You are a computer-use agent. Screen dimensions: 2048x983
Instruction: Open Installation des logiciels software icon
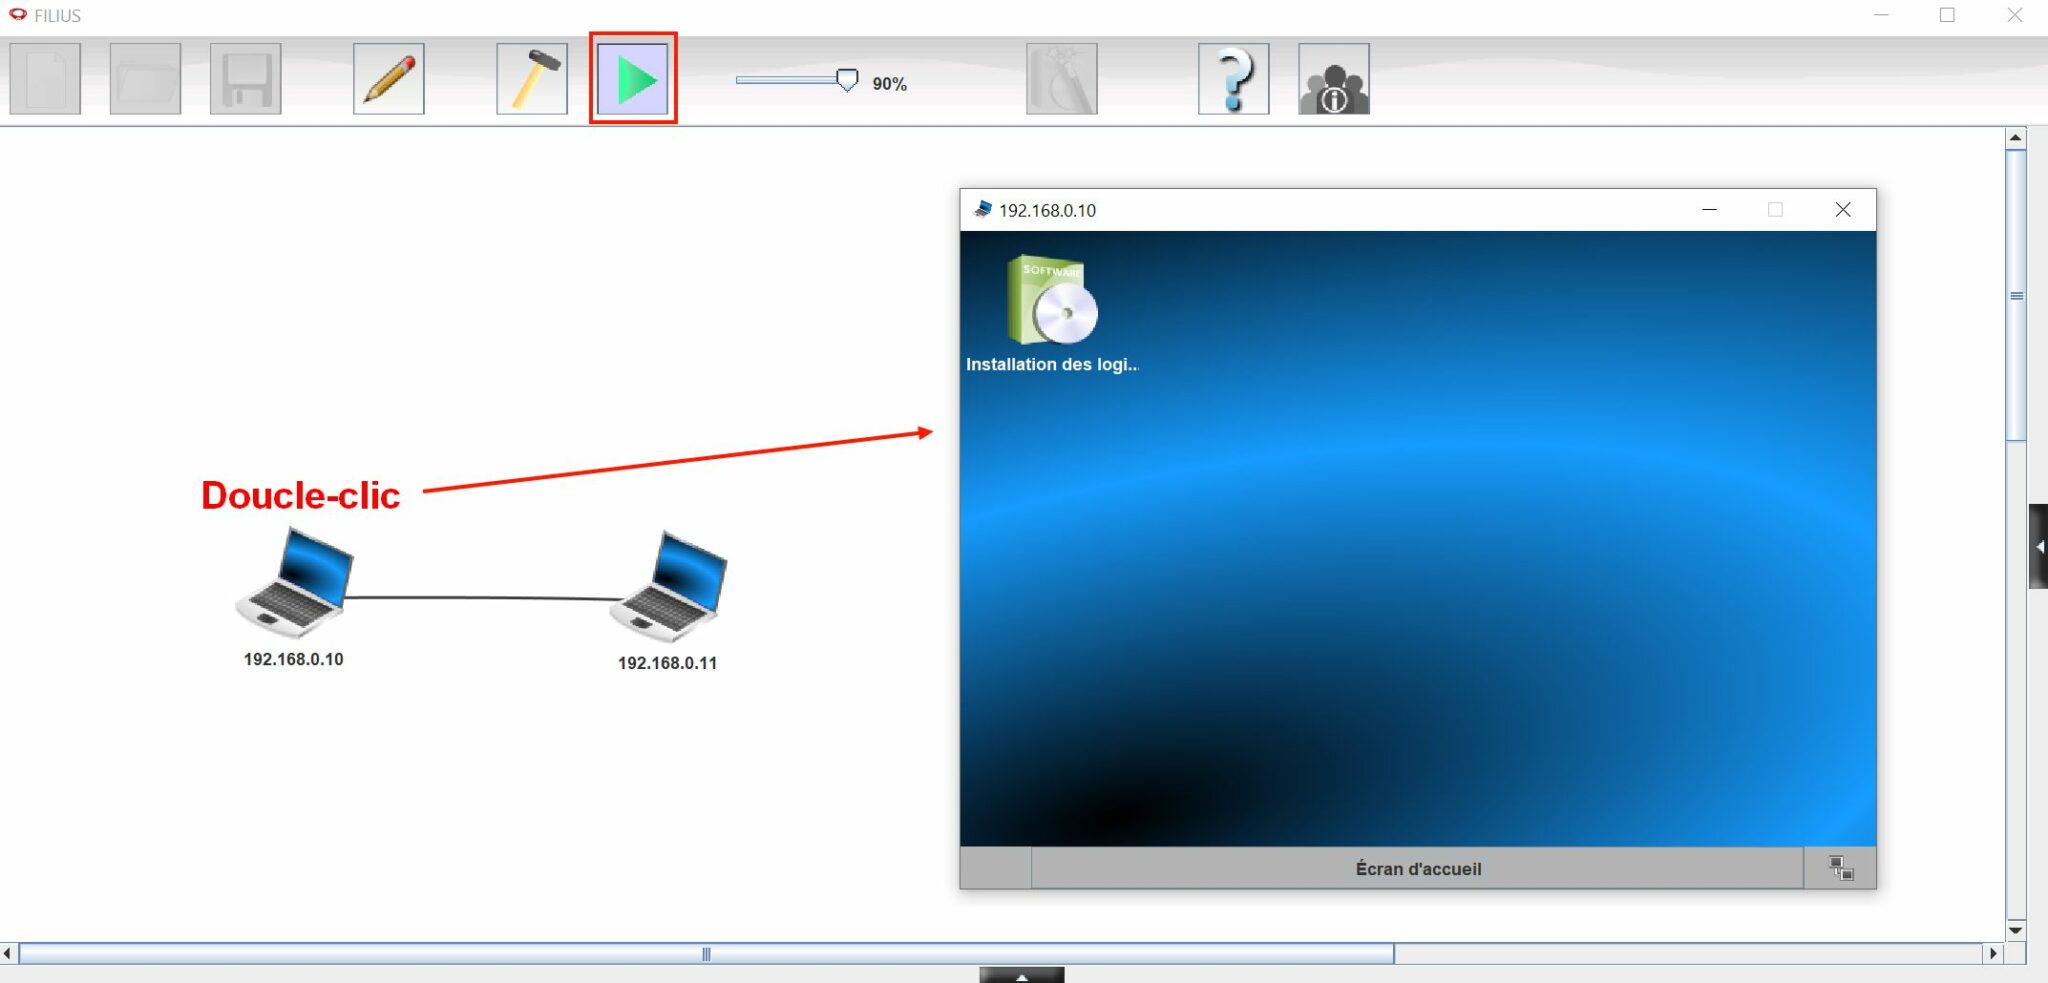[1051, 303]
